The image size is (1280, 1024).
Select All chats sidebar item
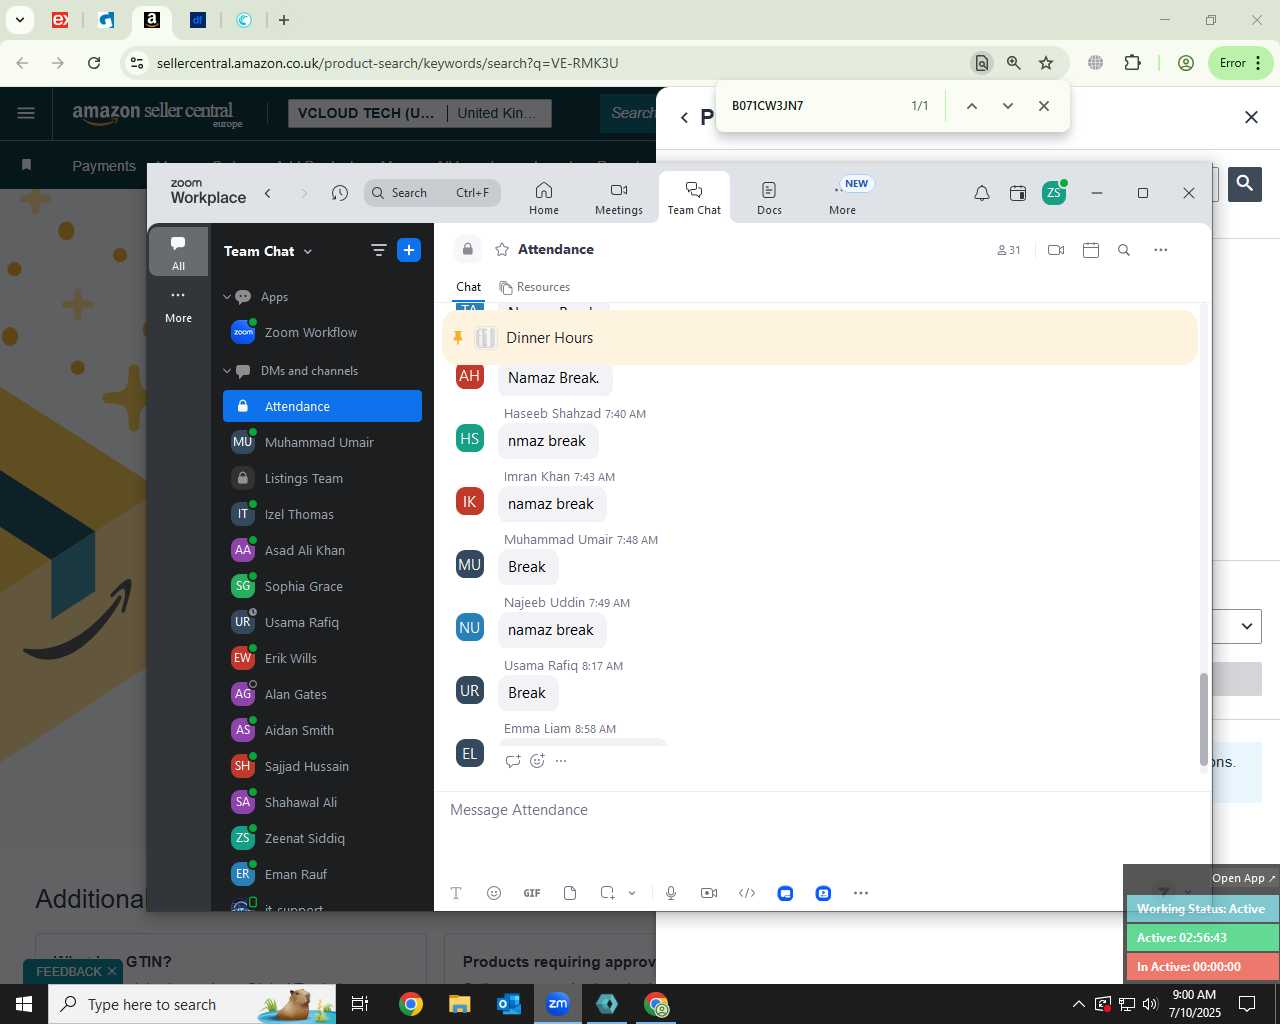point(178,251)
